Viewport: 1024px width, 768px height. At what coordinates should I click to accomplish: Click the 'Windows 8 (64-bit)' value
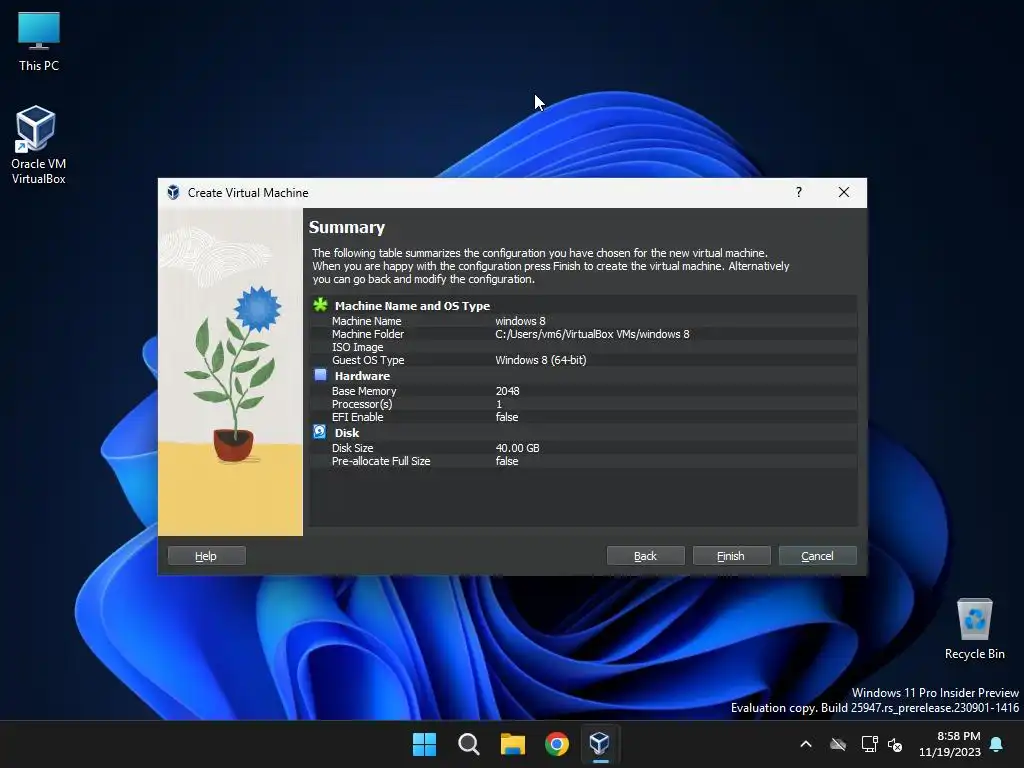541,360
